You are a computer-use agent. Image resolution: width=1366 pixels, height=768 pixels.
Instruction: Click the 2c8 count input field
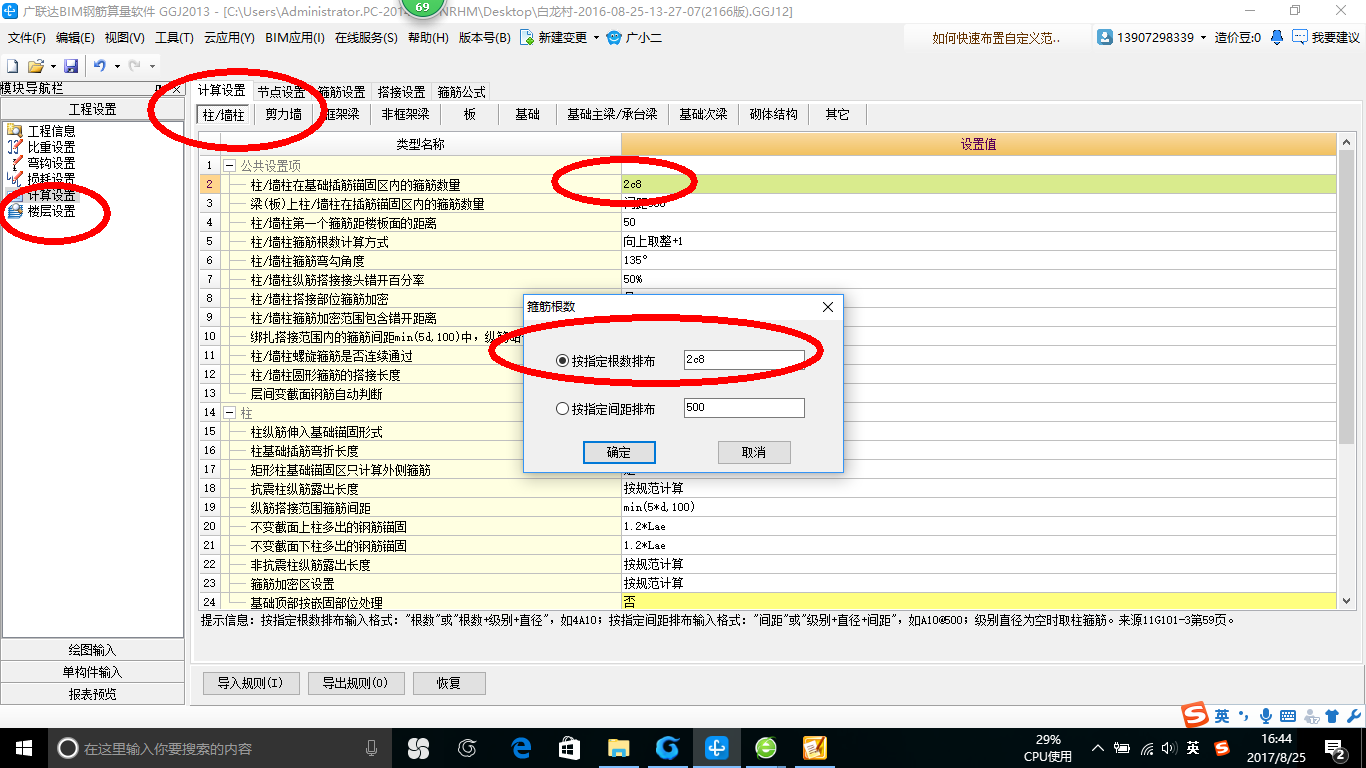tap(744, 360)
